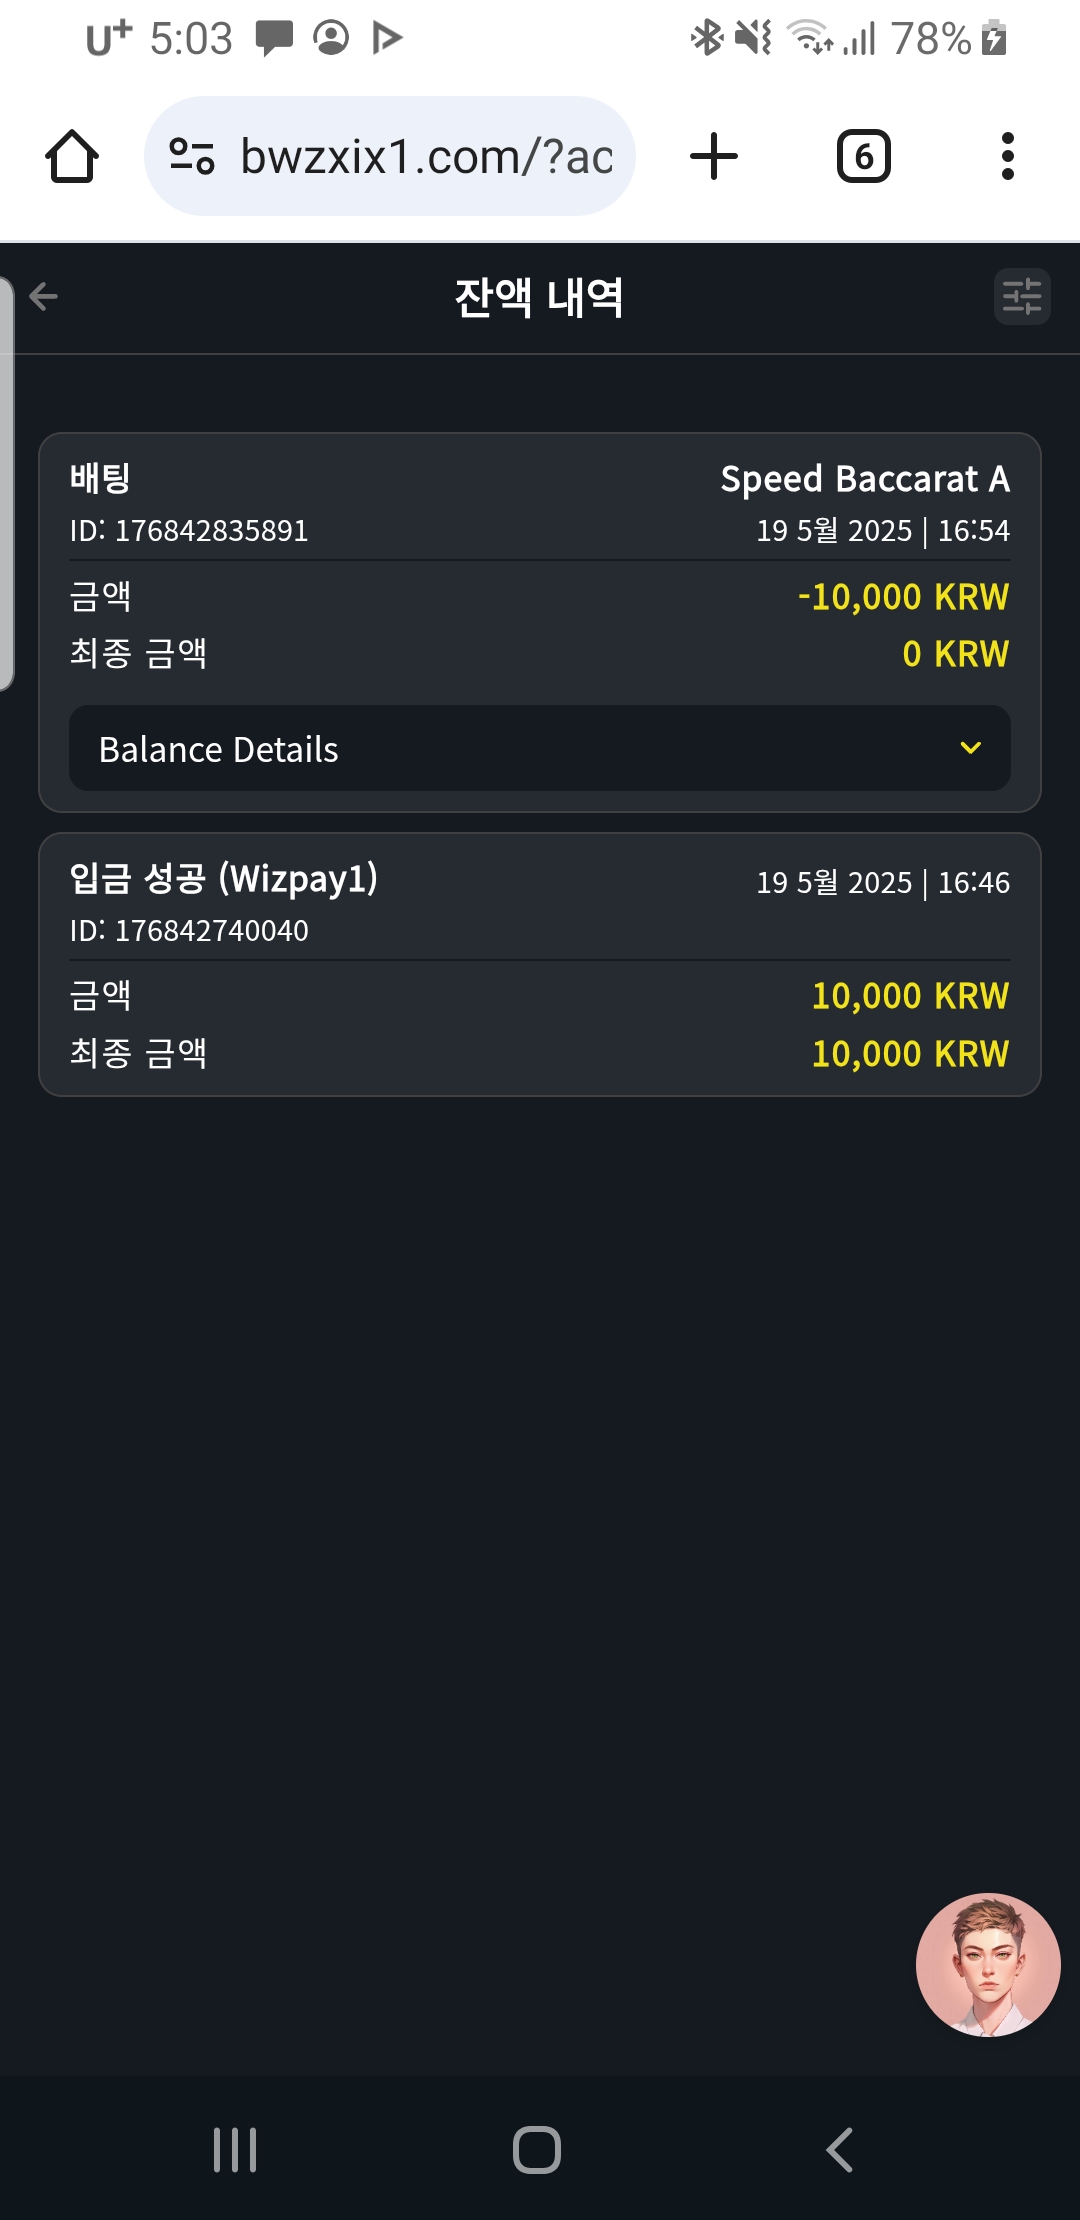Tap the browser home icon
This screenshot has height=2220, width=1080.
pos(72,157)
